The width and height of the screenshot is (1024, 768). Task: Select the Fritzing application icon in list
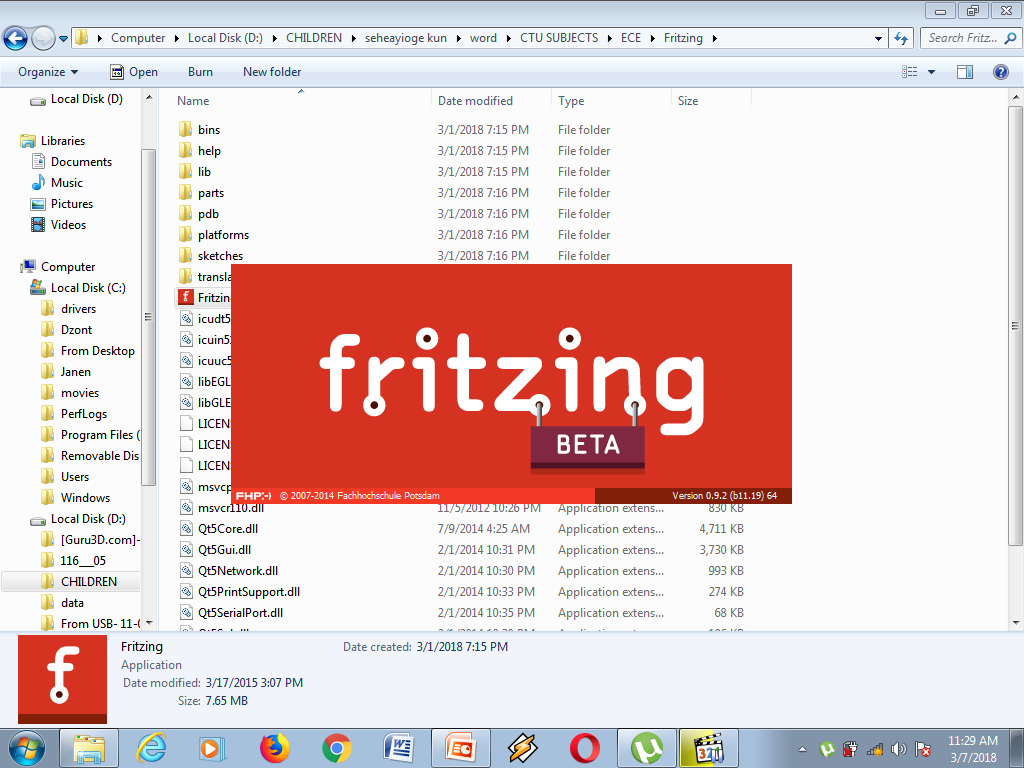pyautogui.click(x=186, y=297)
